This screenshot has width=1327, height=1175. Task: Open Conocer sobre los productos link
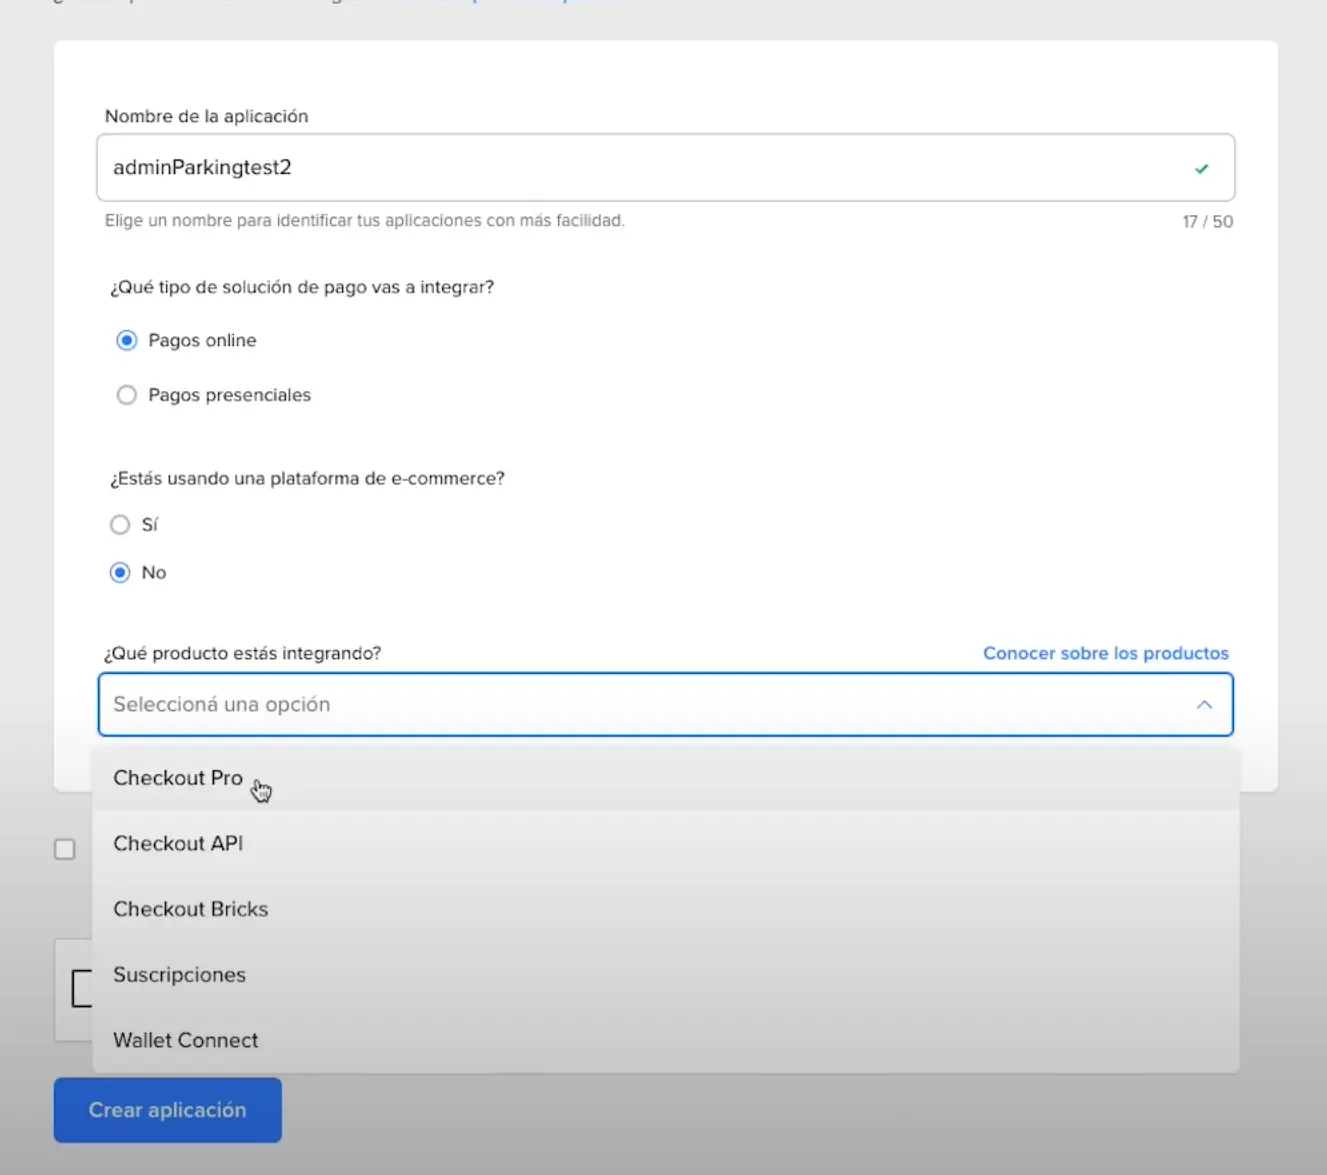coord(1105,653)
